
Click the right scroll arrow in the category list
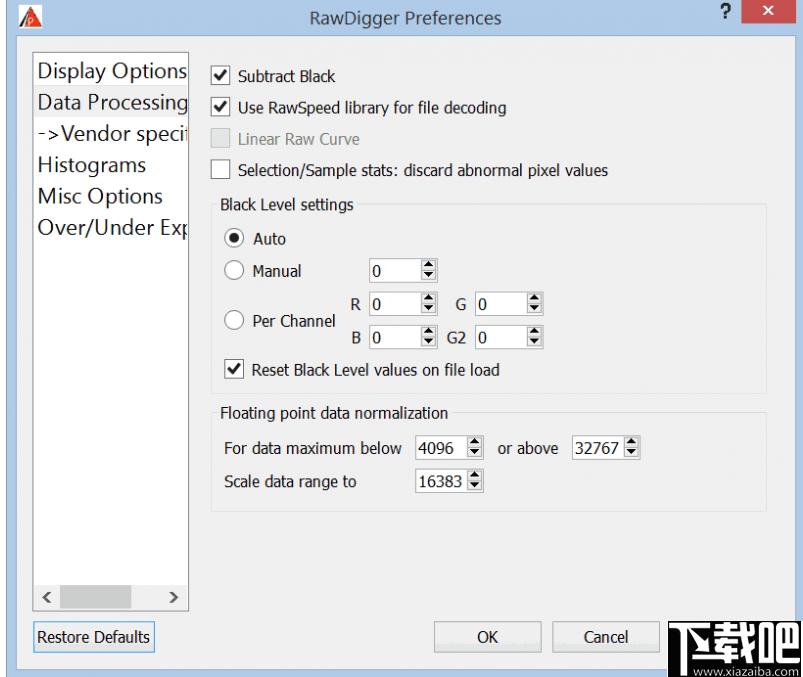pyautogui.click(x=174, y=597)
